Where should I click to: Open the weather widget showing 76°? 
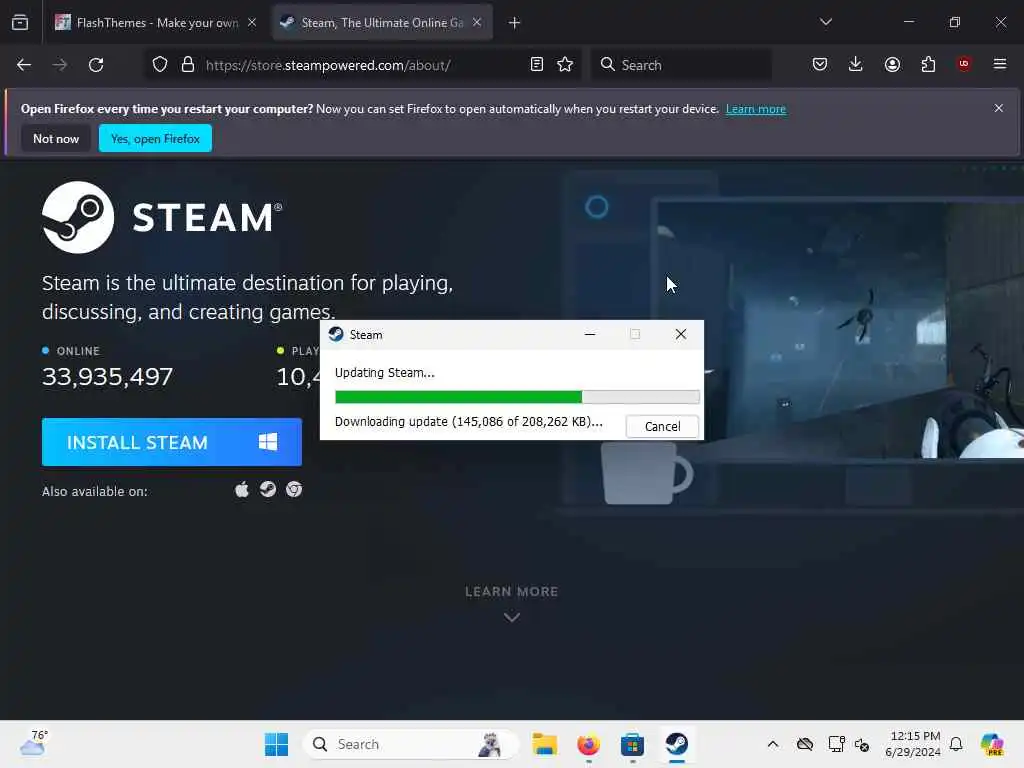(33, 743)
